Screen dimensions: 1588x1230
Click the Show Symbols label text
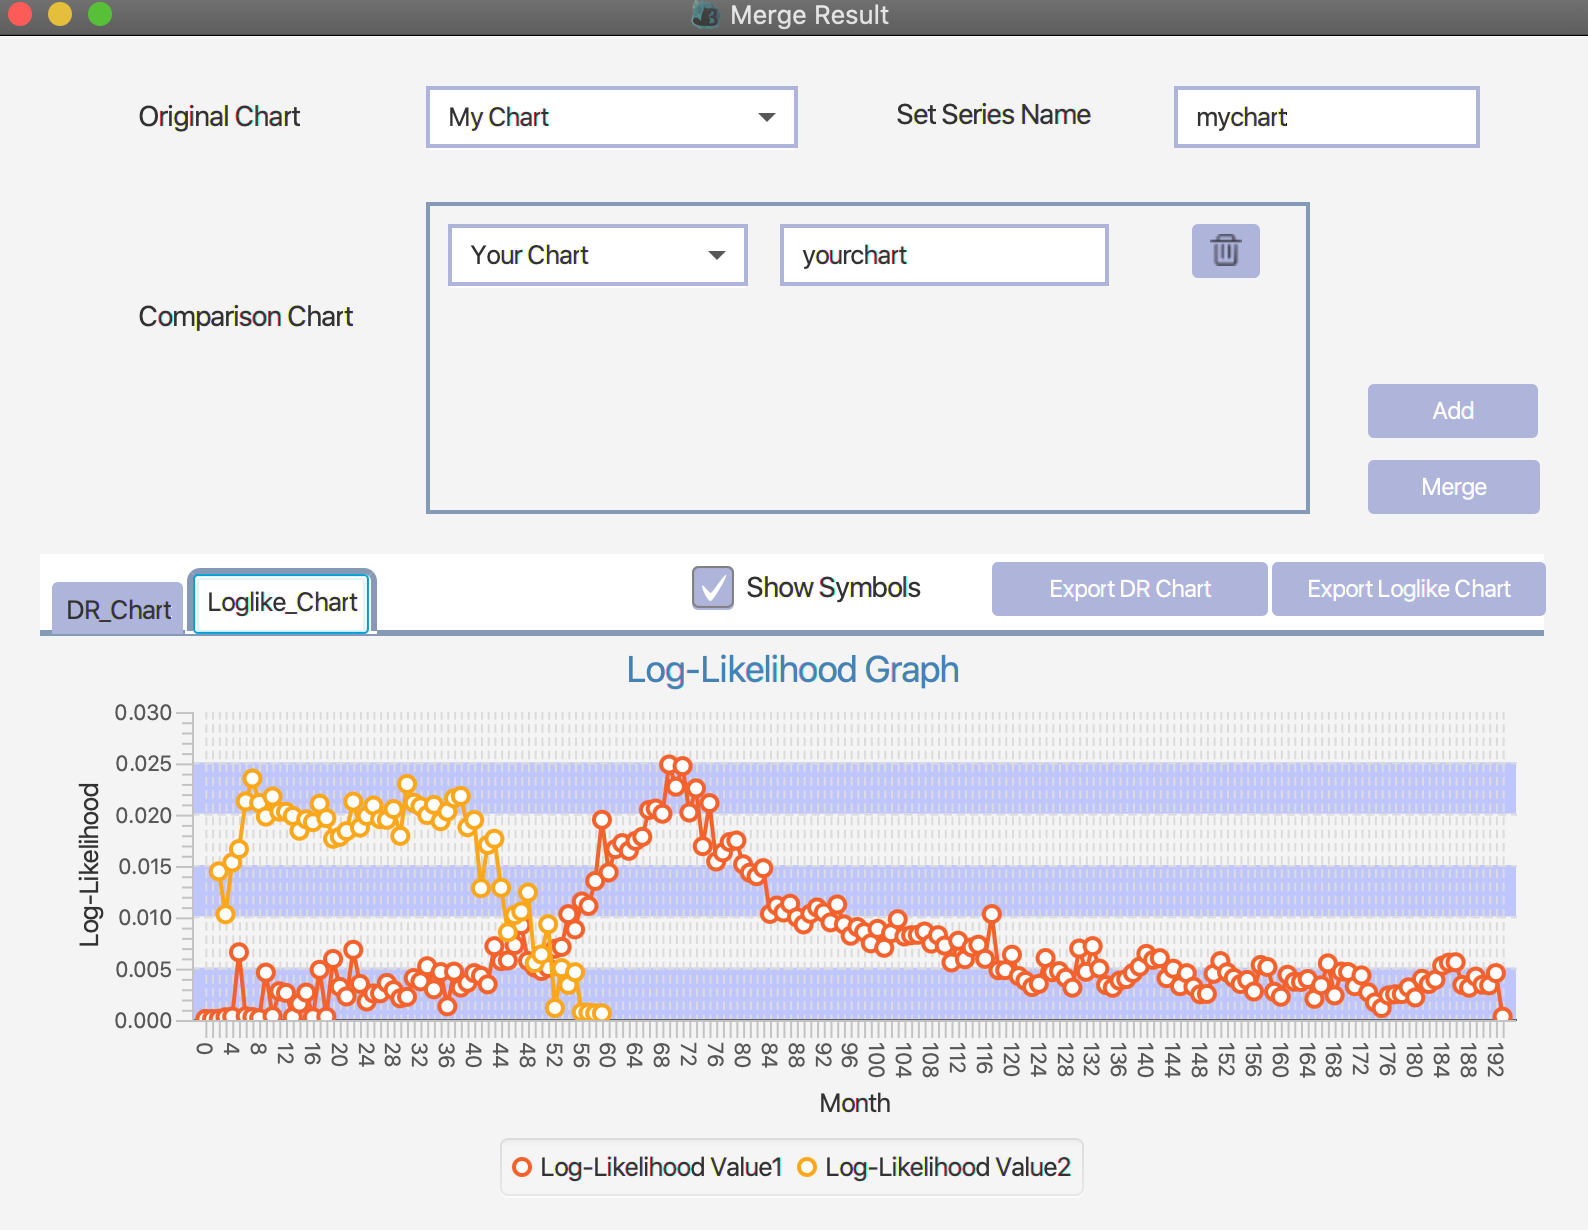[833, 588]
